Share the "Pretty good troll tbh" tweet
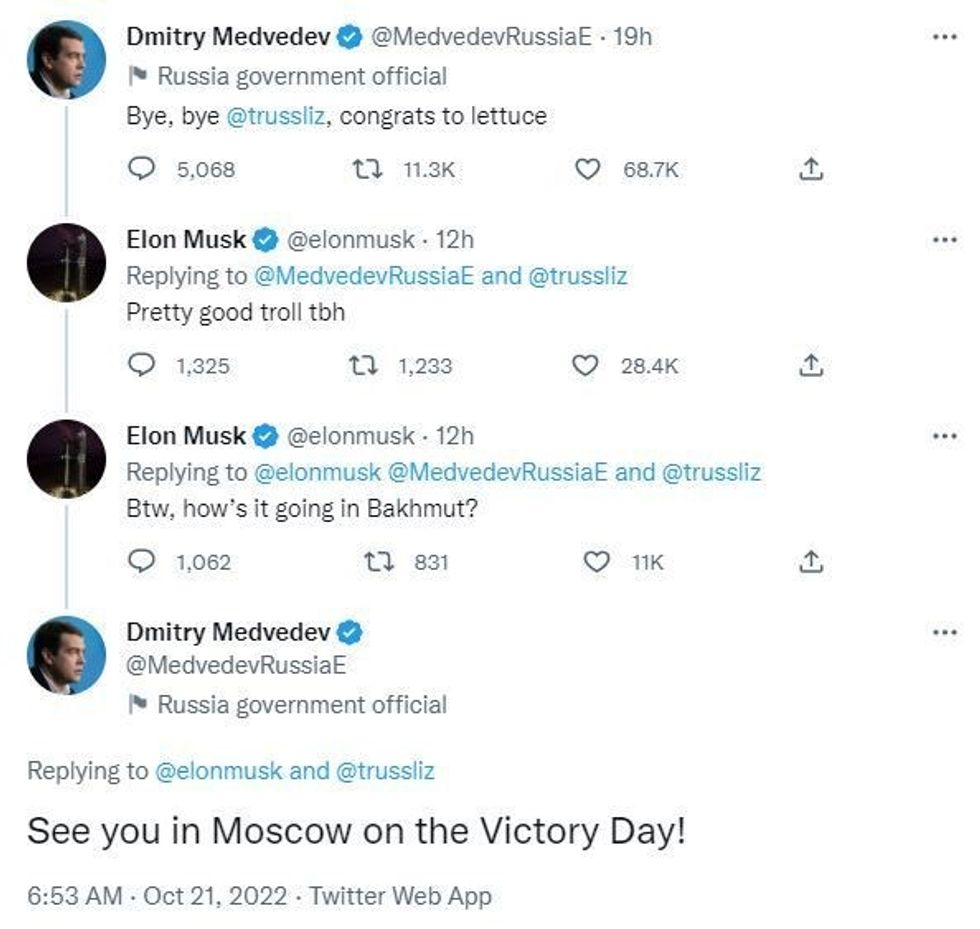This screenshot has width=980, height=929. (811, 366)
